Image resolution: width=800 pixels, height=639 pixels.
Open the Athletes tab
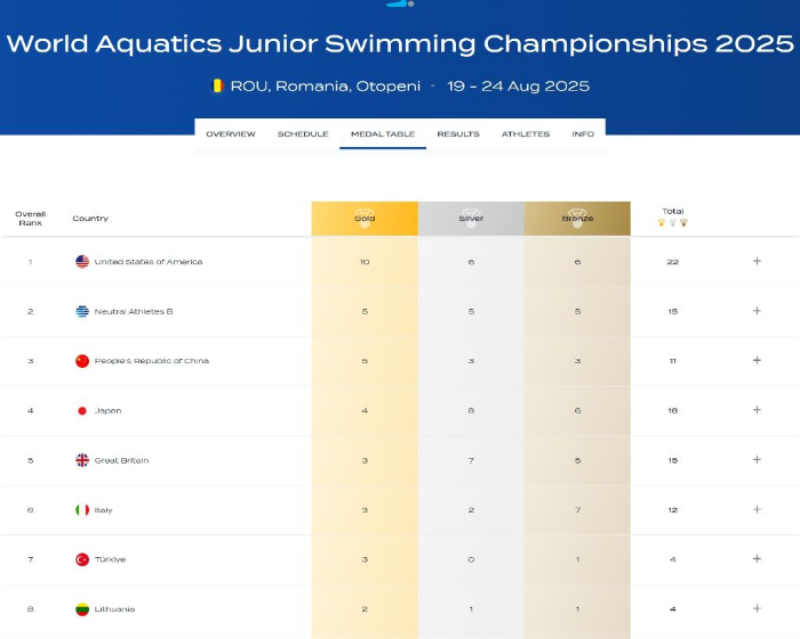(x=525, y=134)
